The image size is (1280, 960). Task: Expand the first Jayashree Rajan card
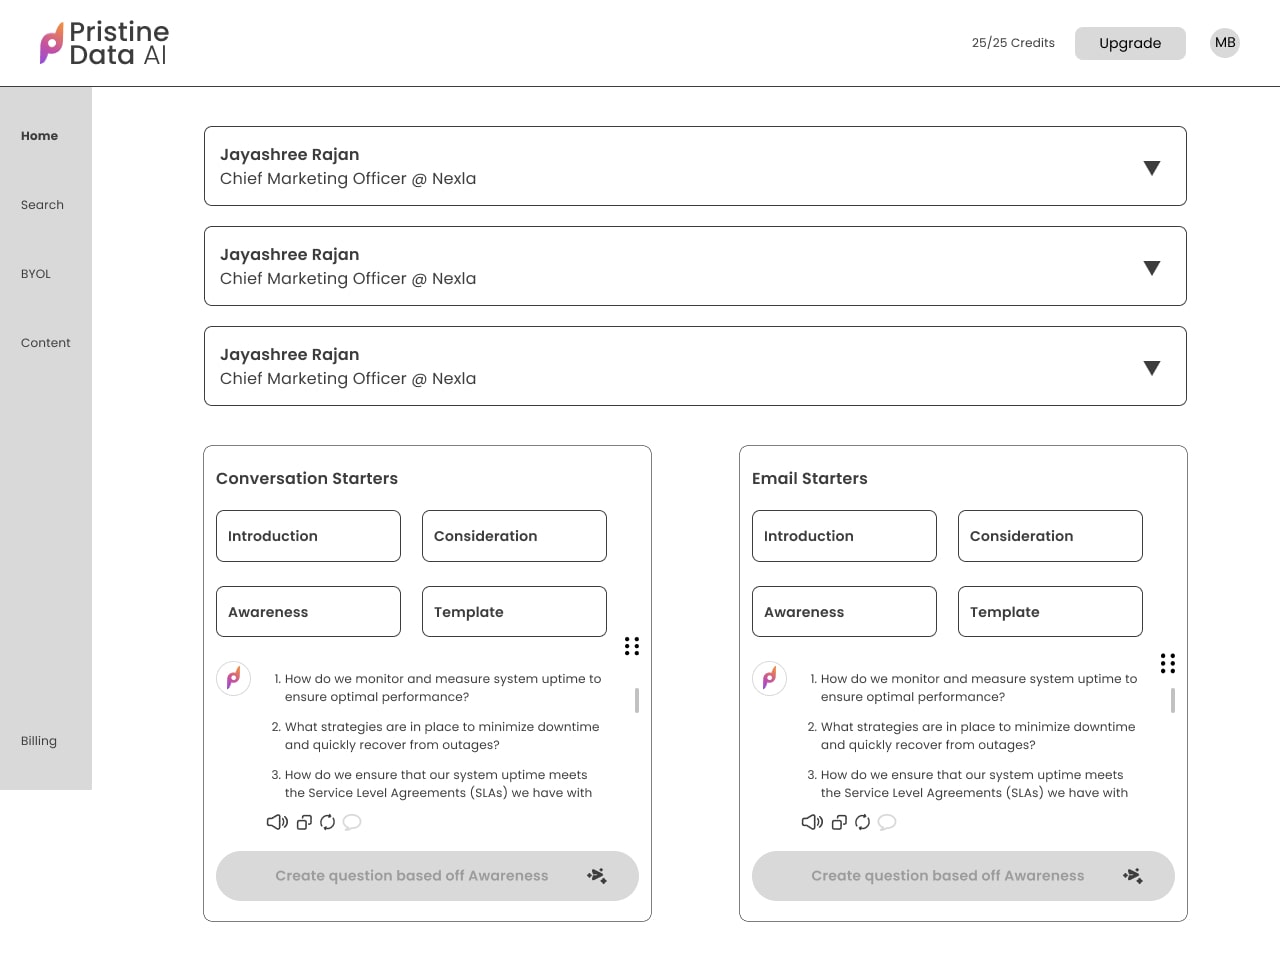pyautogui.click(x=1152, y=168)
